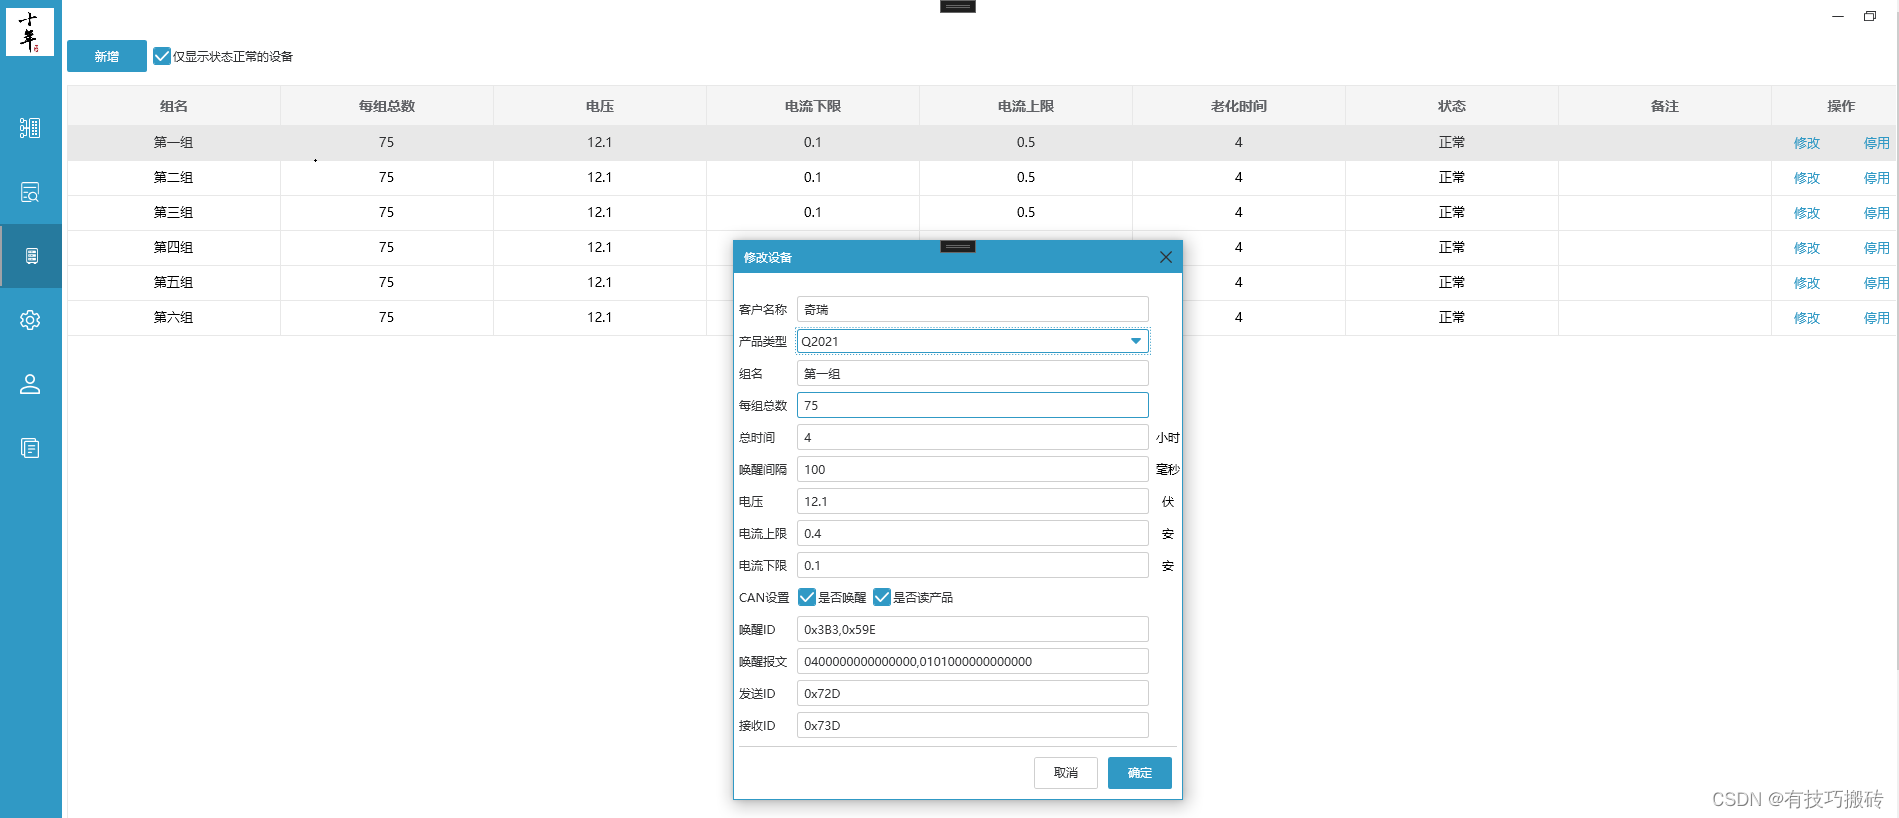Confirm with the 确定 button
The height and width of the screenshot is (818, 1899).
tap(1140, 773)
